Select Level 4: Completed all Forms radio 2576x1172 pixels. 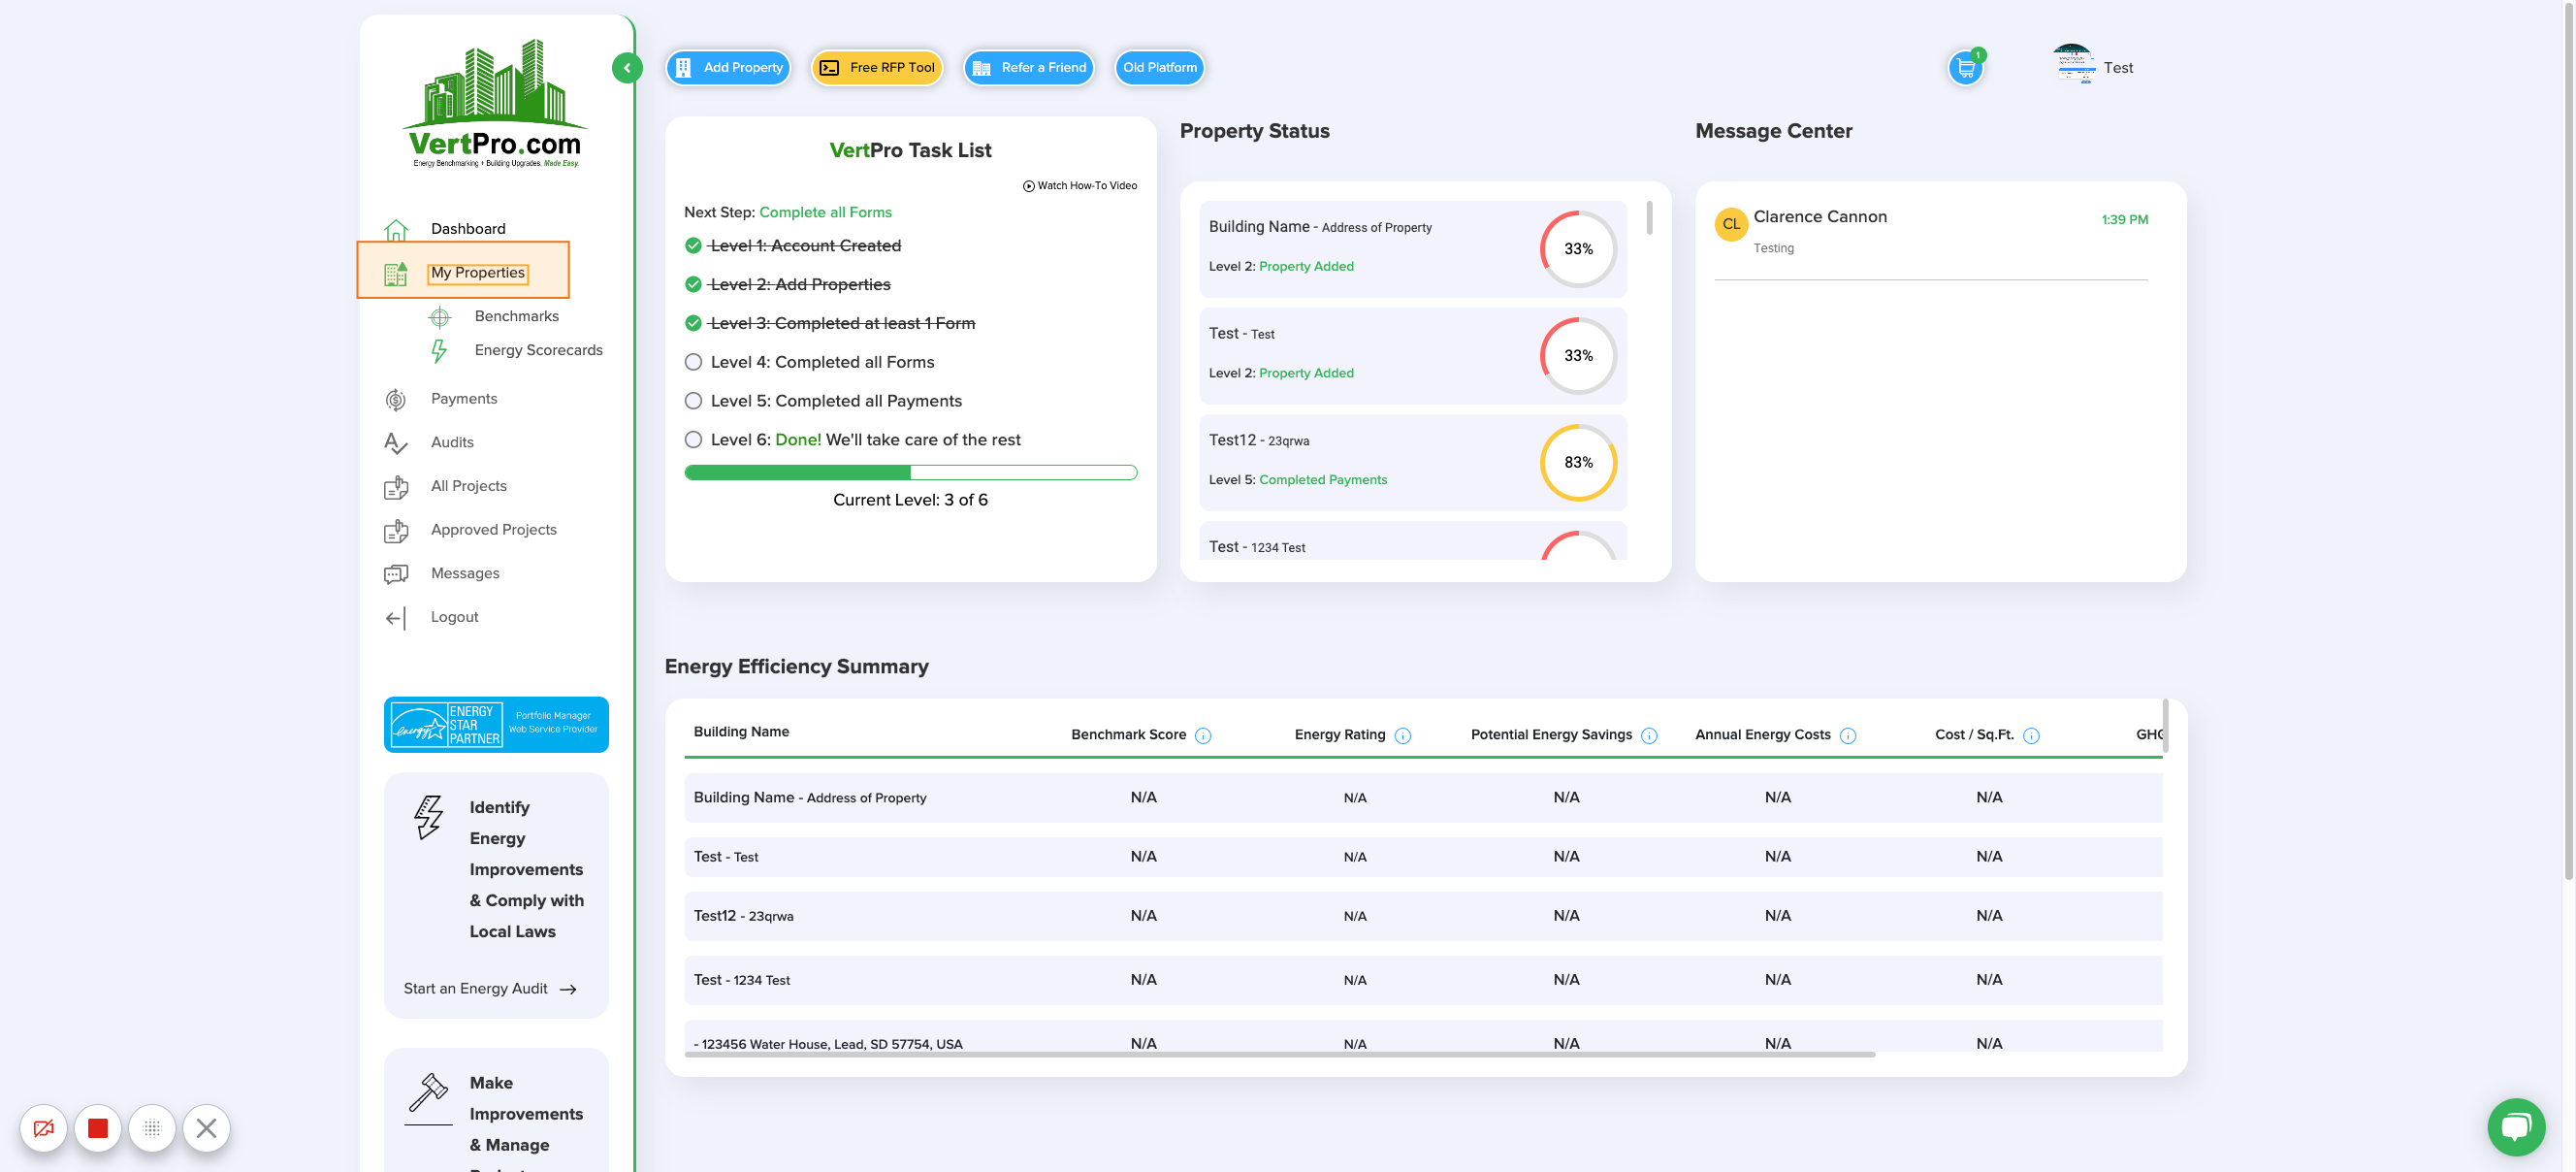click(693, 363)
